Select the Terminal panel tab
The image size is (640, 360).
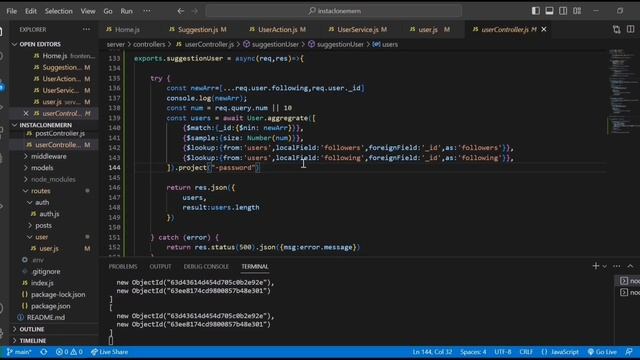[255, 267]
